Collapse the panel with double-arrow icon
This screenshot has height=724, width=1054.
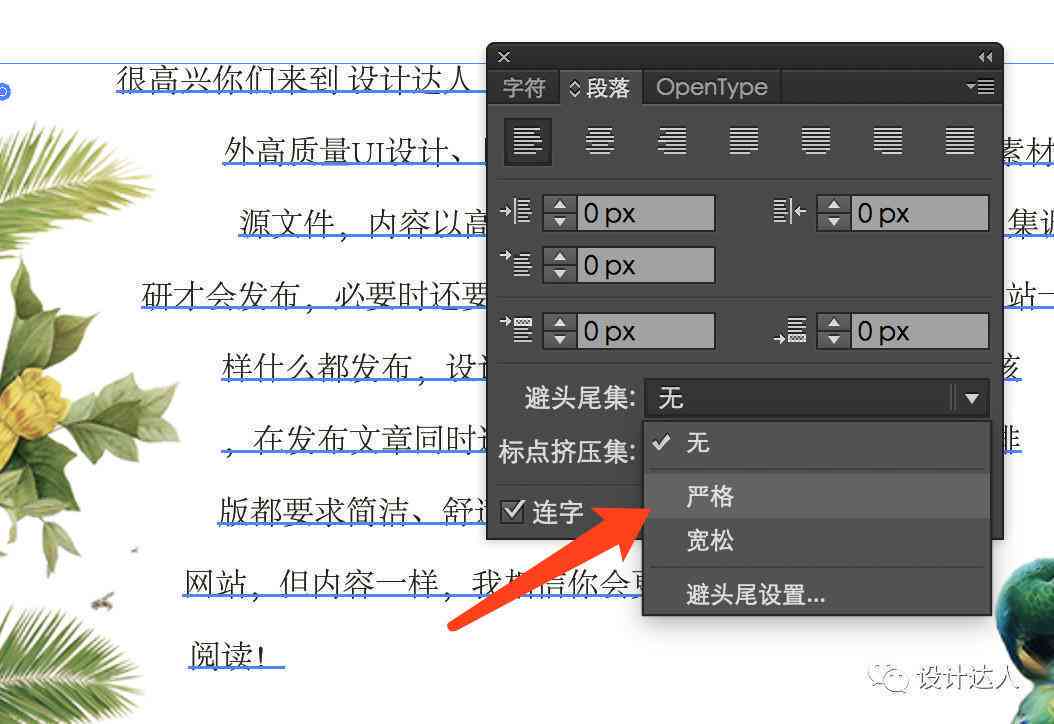(985, 57)
